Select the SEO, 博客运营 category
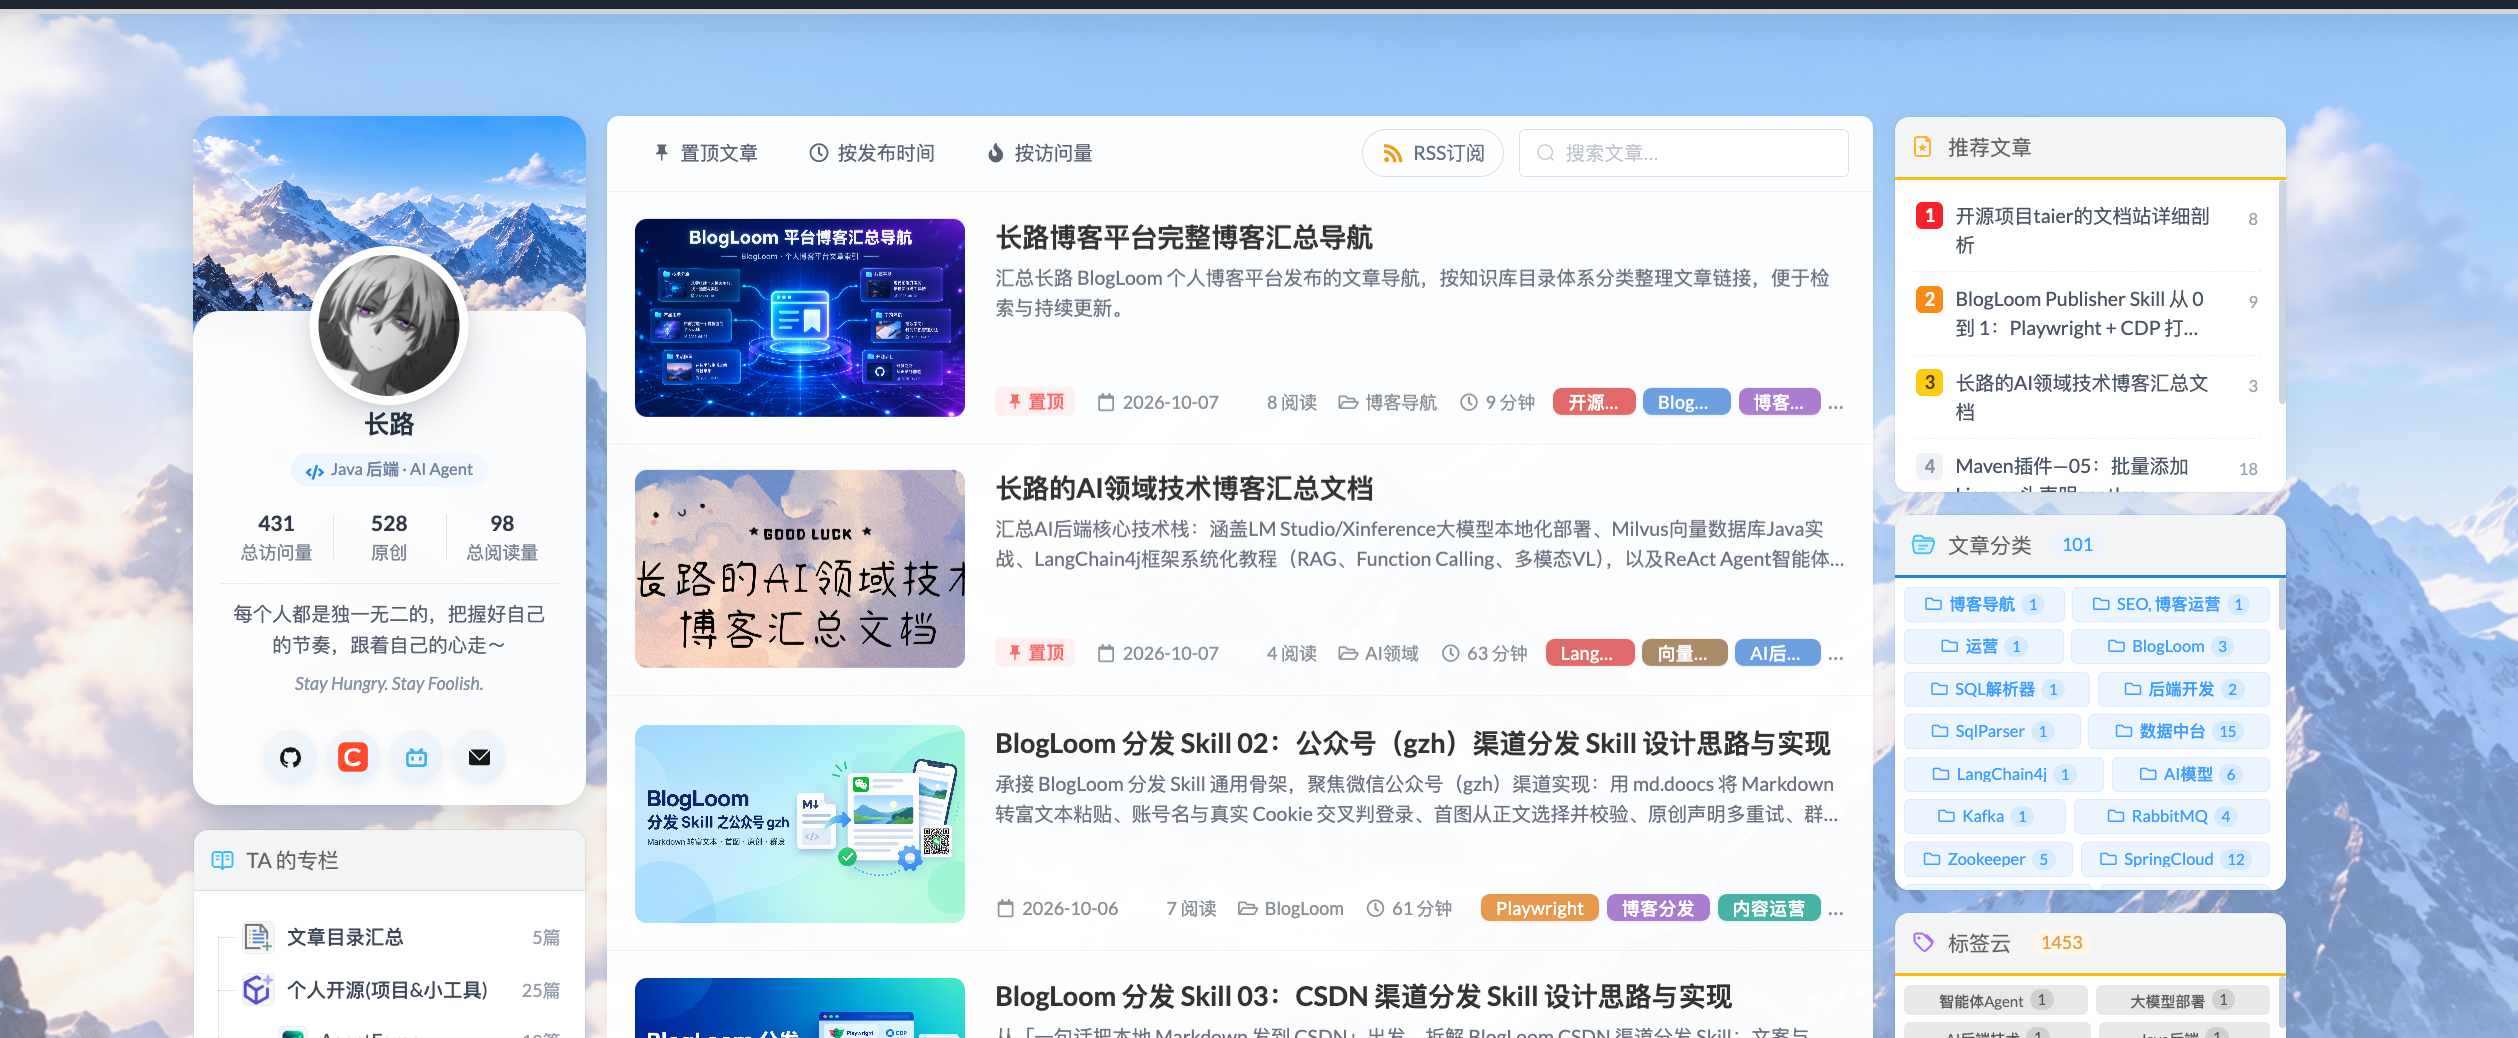2518x1038 pixels. tap(2170, 604)
